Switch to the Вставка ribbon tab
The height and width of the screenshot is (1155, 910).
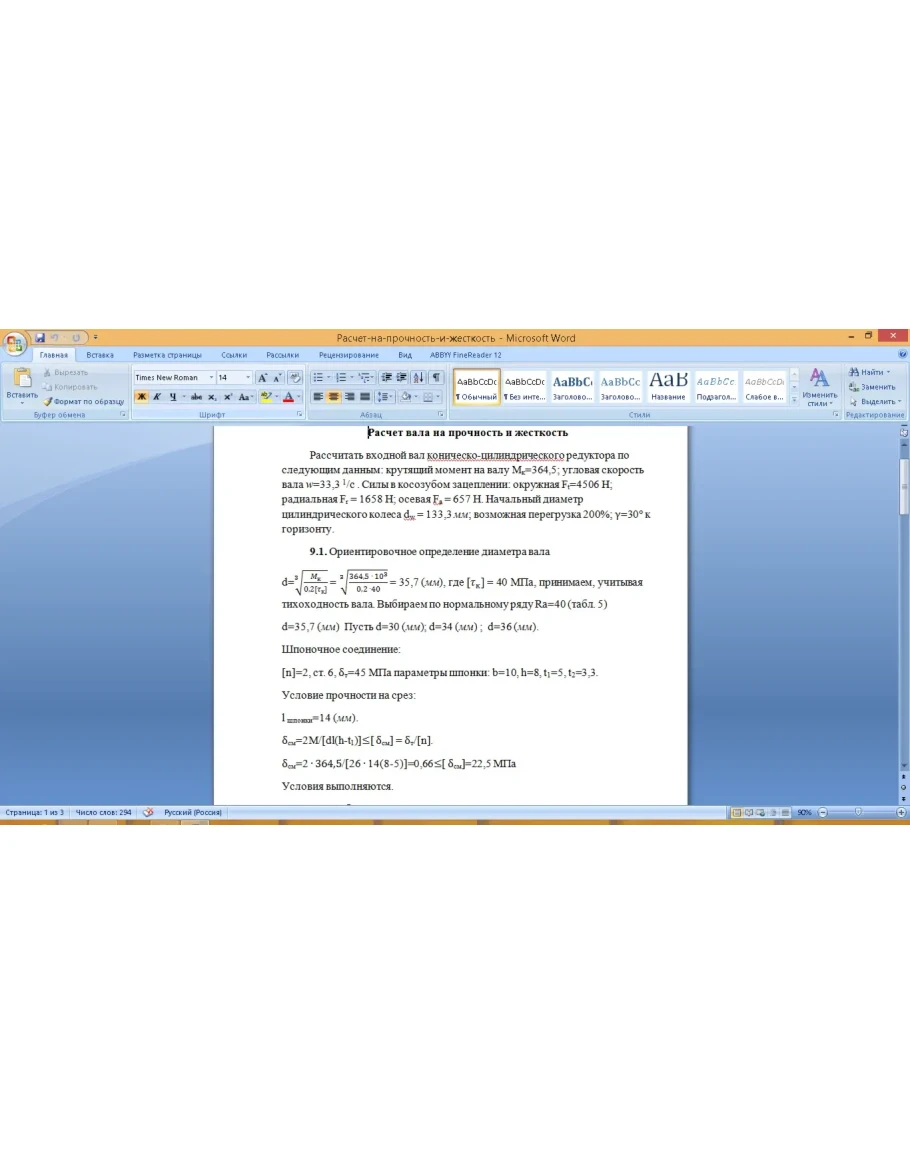100,355
